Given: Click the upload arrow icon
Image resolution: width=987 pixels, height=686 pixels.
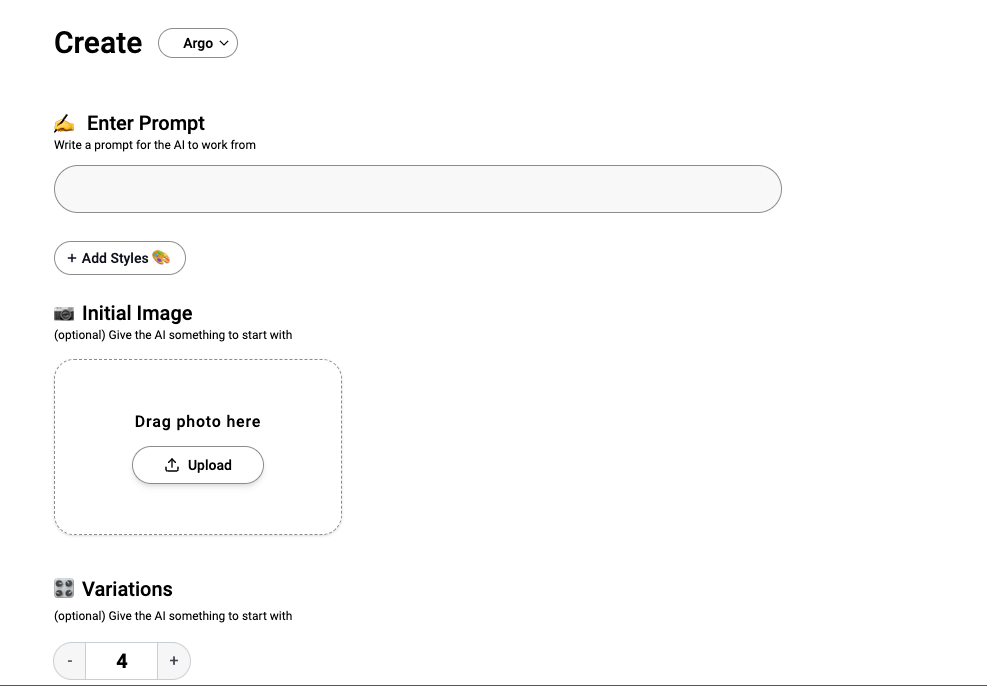Looking at the screenshot, I should (x=172, y=465).
